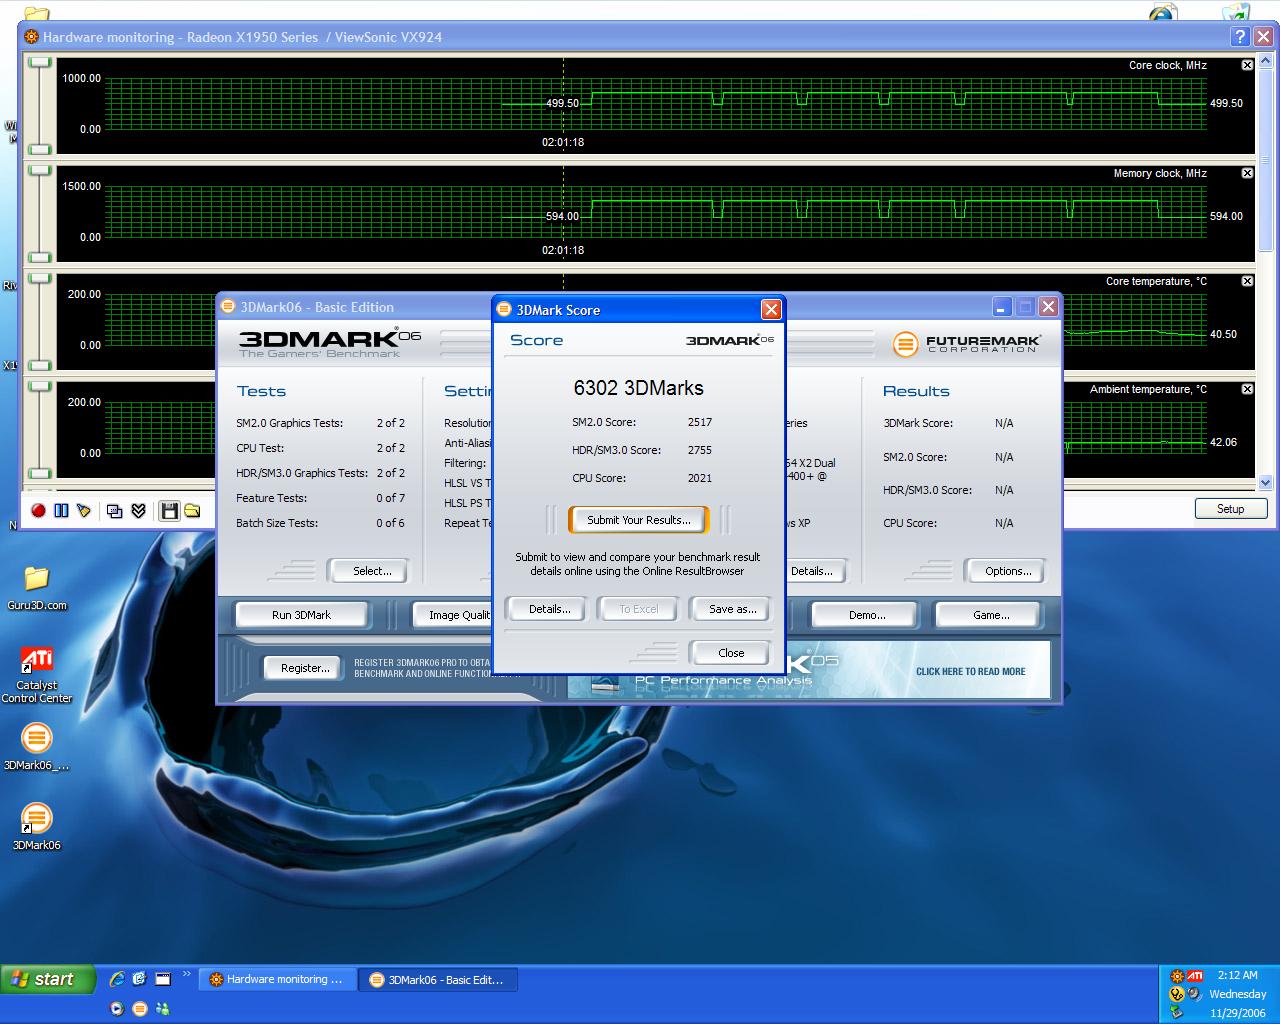Click the Select tests button

click(x=371, y=571)
